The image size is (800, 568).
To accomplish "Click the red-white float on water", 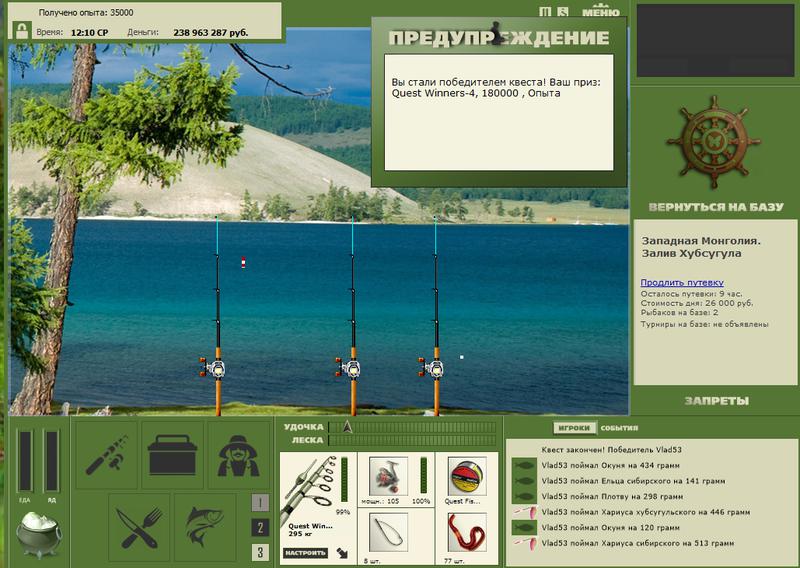I will click(x=243, y=262).
